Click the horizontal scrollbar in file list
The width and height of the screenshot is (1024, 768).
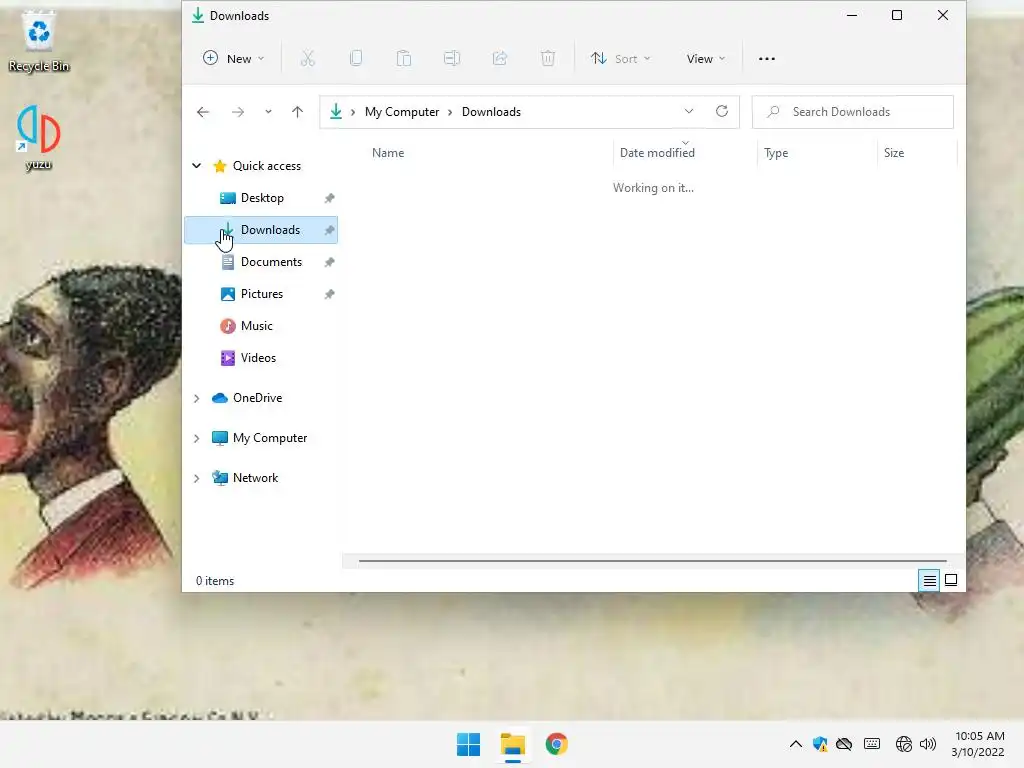pos(652,560)
